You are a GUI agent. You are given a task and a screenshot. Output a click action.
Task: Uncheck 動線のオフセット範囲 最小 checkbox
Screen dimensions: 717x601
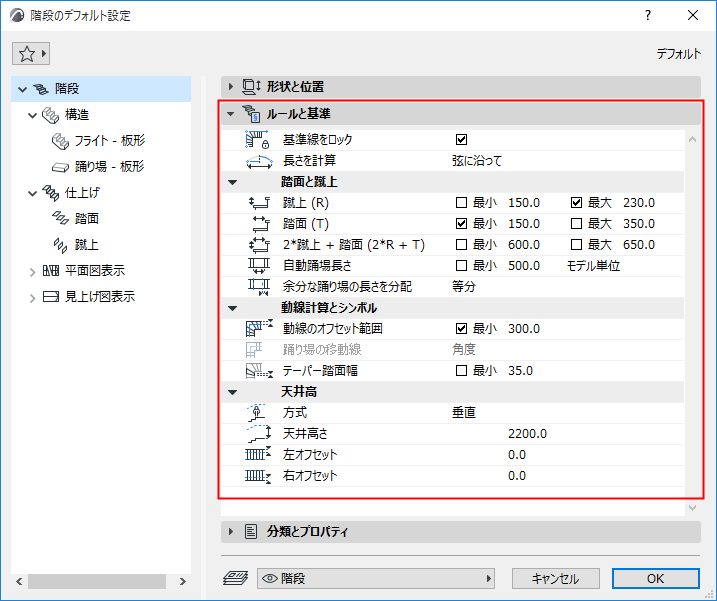(461, 328)
